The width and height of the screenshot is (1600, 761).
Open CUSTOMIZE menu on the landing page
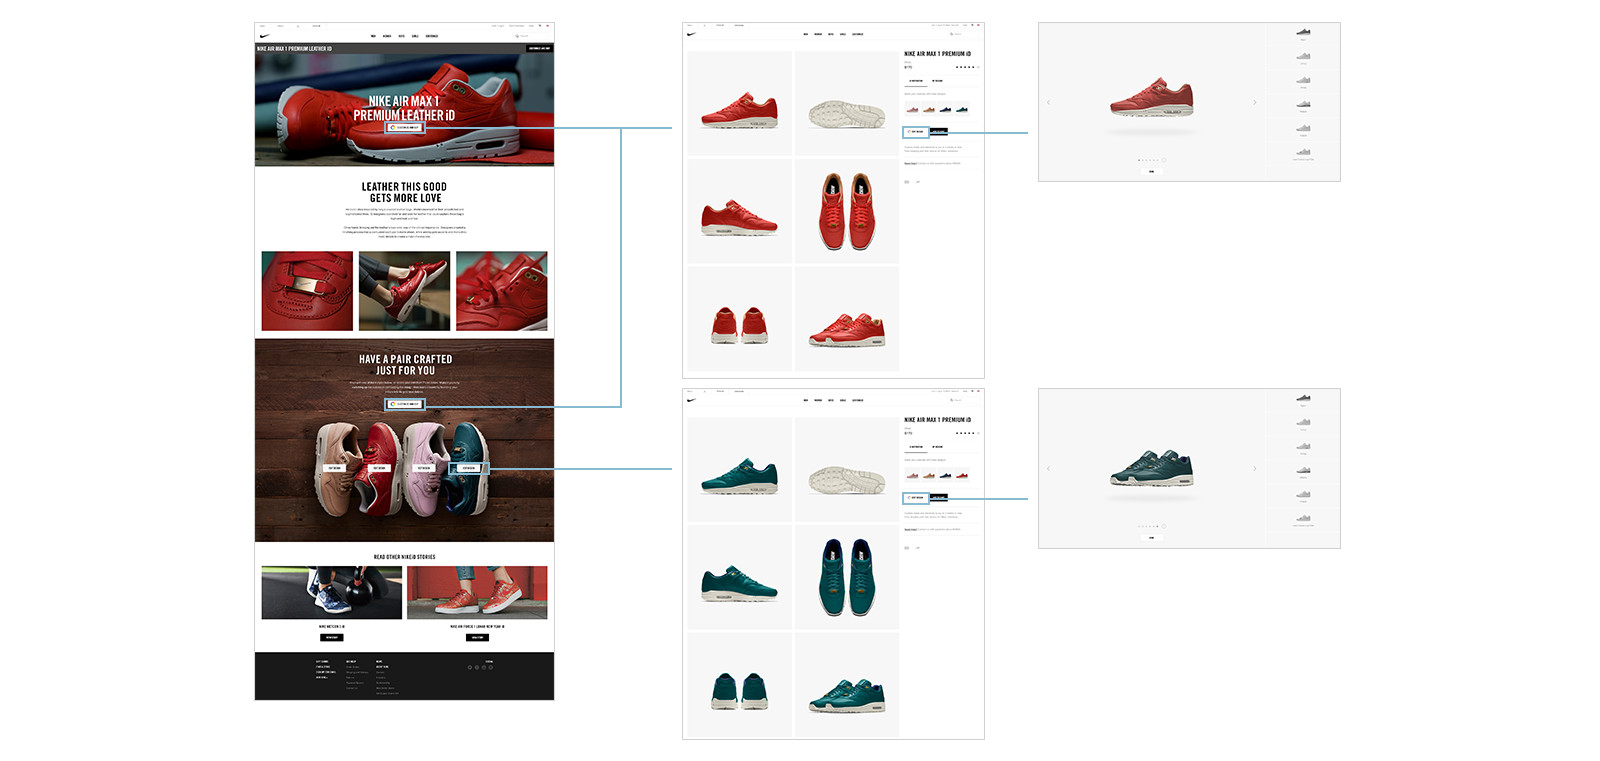432,36
